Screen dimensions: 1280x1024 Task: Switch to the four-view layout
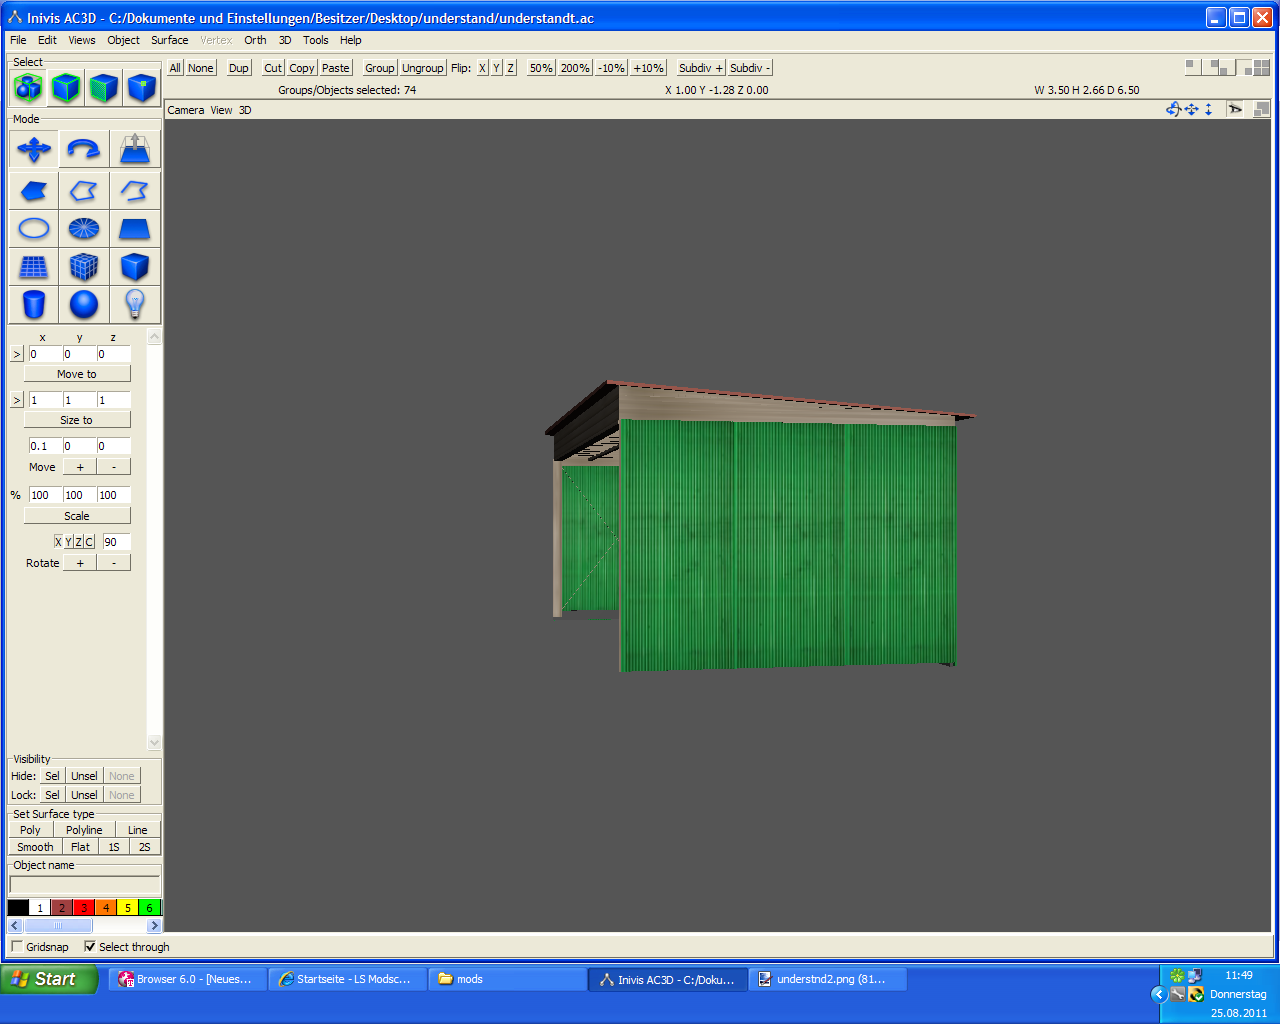click(1261, 67)
